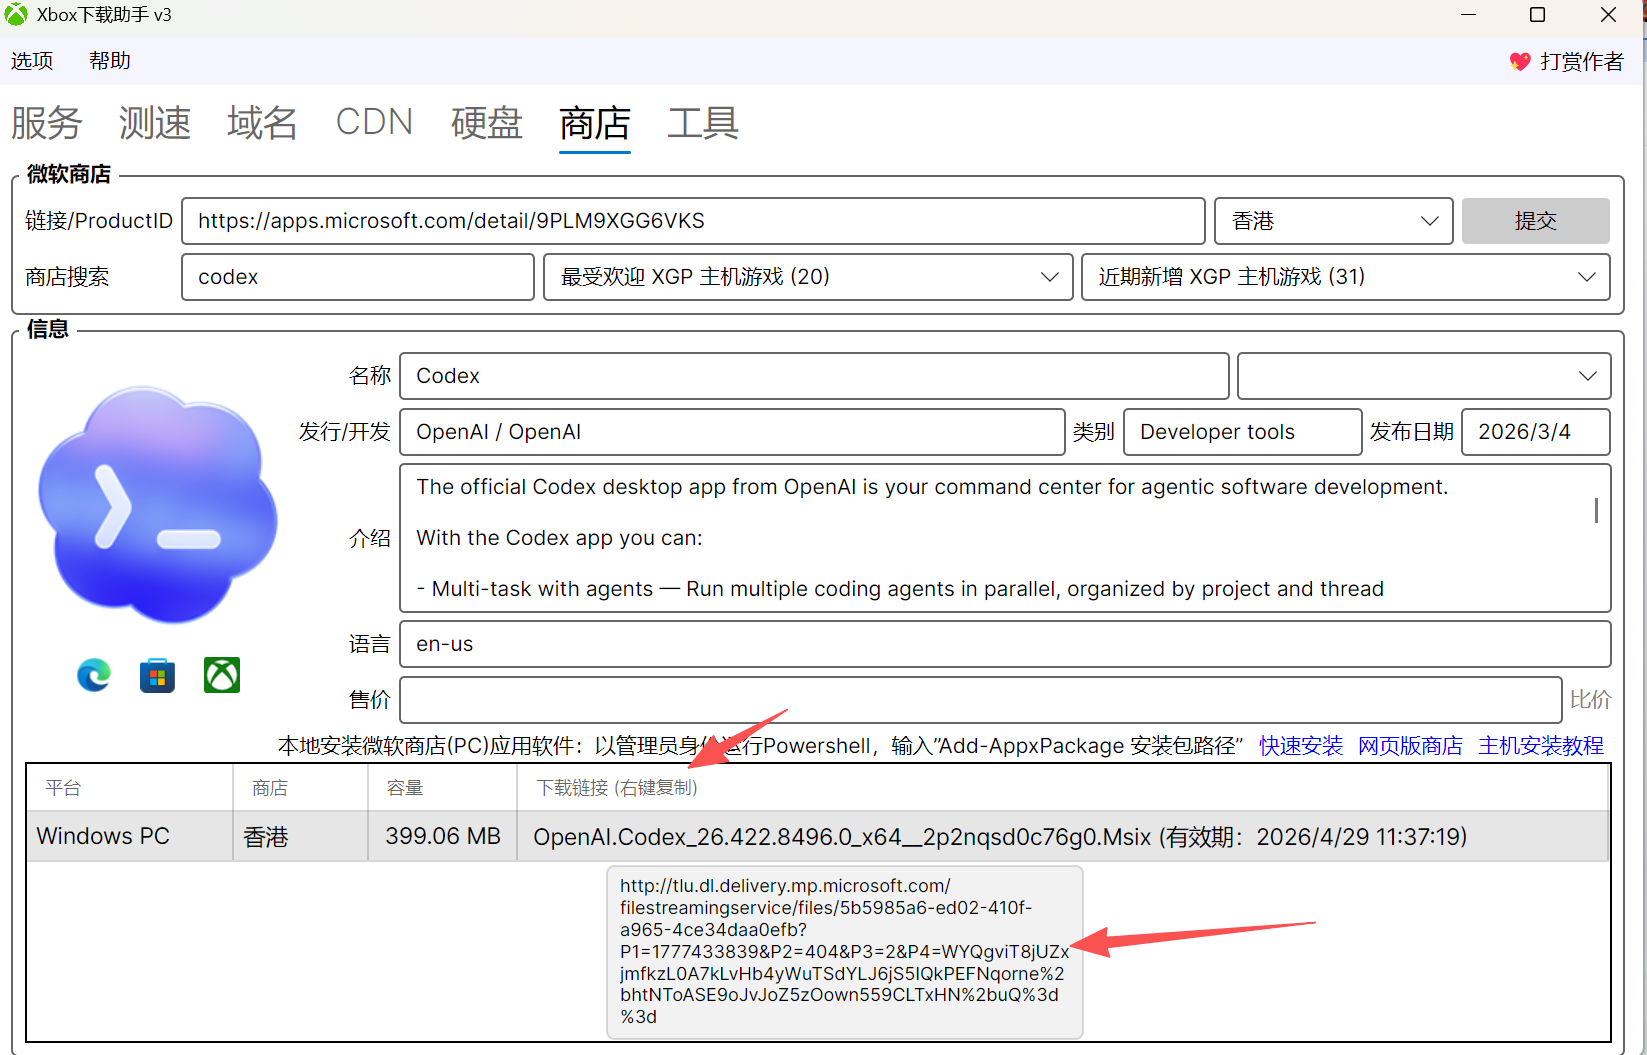1647x1055 pixels.
Task: Open the 主机安装教程 link
Action: click(x=1541, y=746)
